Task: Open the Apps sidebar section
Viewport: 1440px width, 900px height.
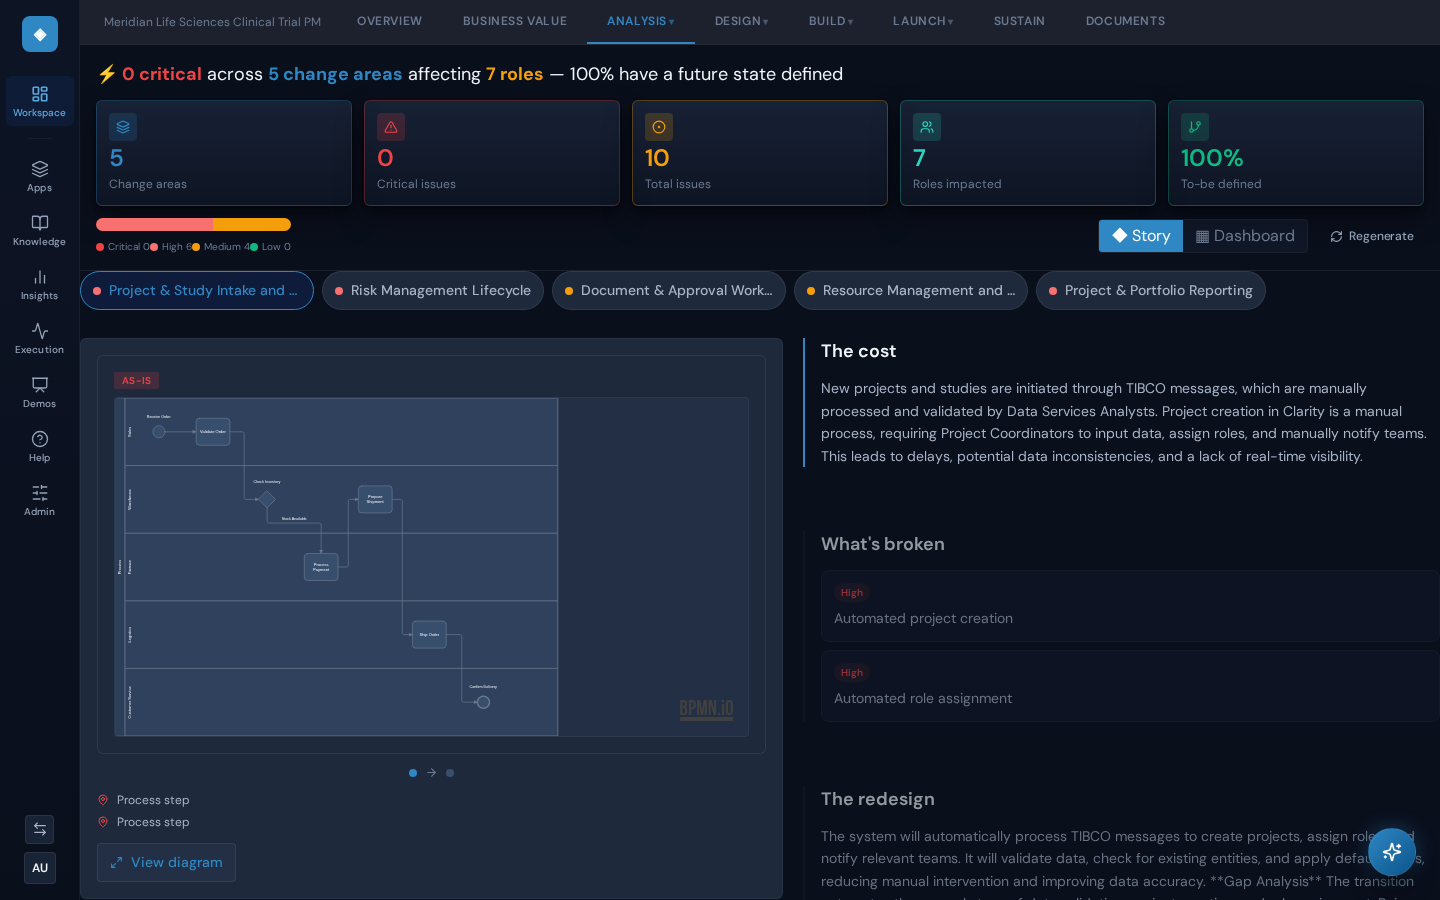Action: pos(40,176)
